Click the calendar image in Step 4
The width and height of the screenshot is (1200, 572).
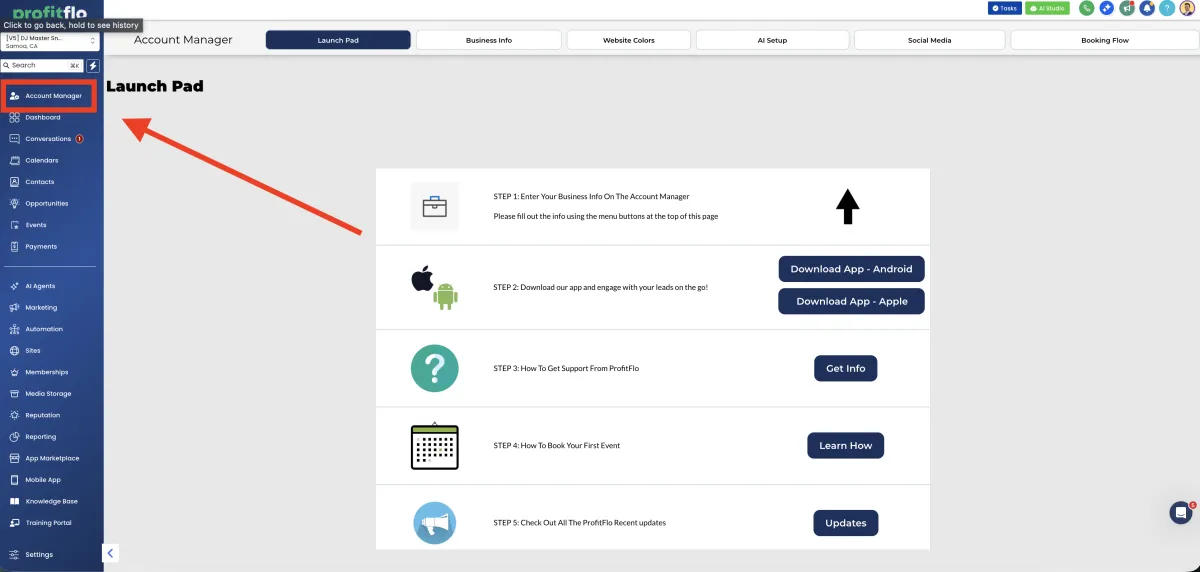[x=435, y=446]
